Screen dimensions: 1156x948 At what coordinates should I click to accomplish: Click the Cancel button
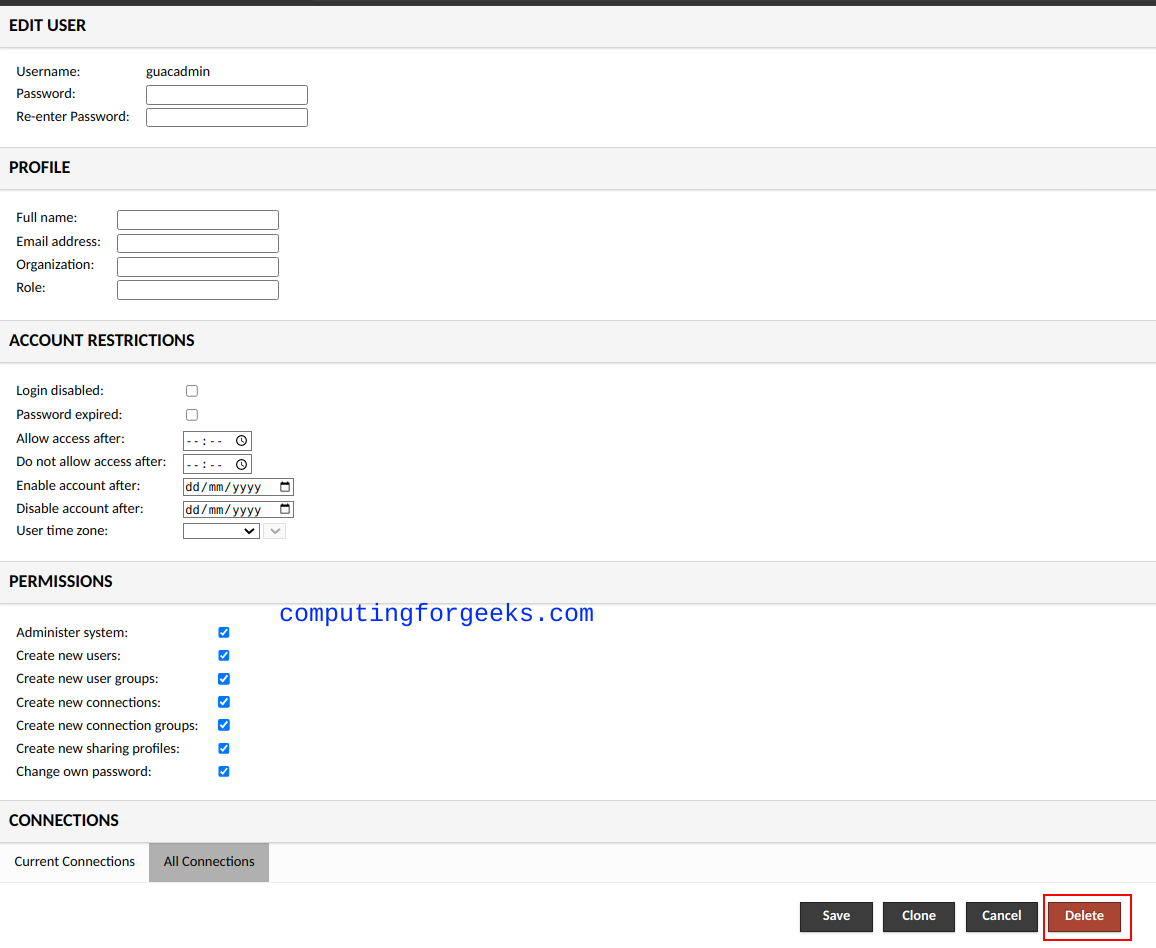1001,916
